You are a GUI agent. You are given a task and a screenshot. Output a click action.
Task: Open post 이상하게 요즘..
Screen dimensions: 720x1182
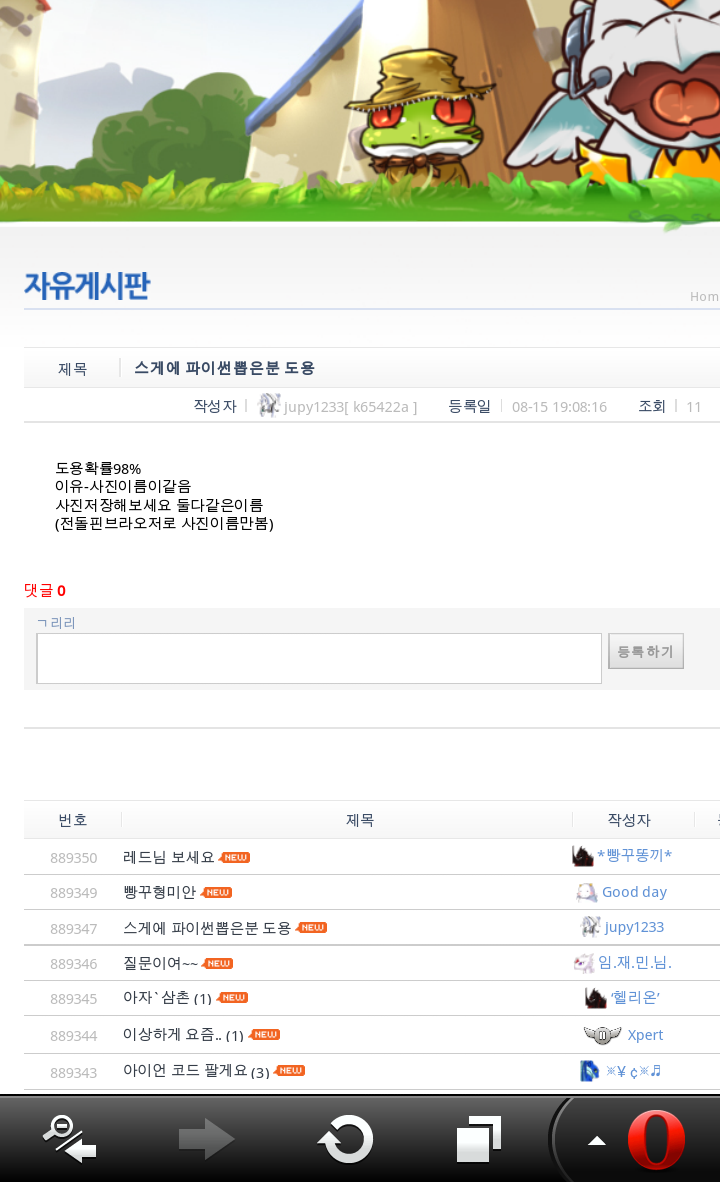click(172, 1035)
